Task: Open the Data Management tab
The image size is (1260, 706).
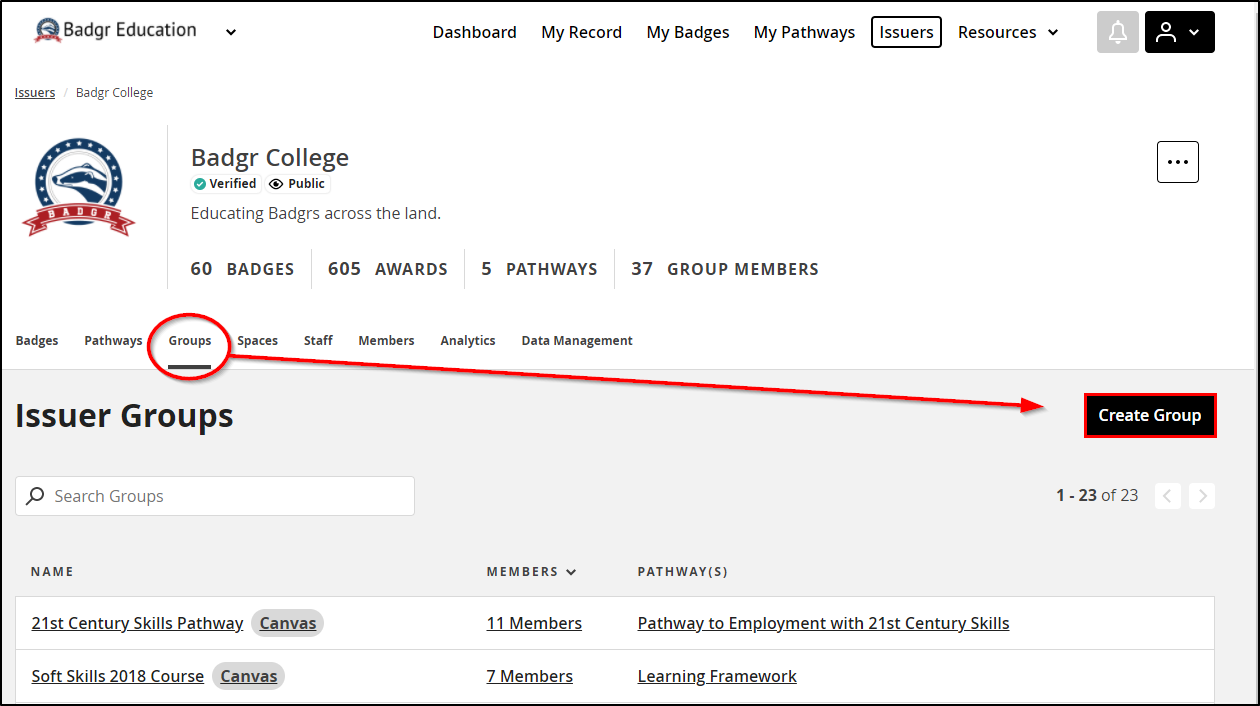Action: pos(577,341)
